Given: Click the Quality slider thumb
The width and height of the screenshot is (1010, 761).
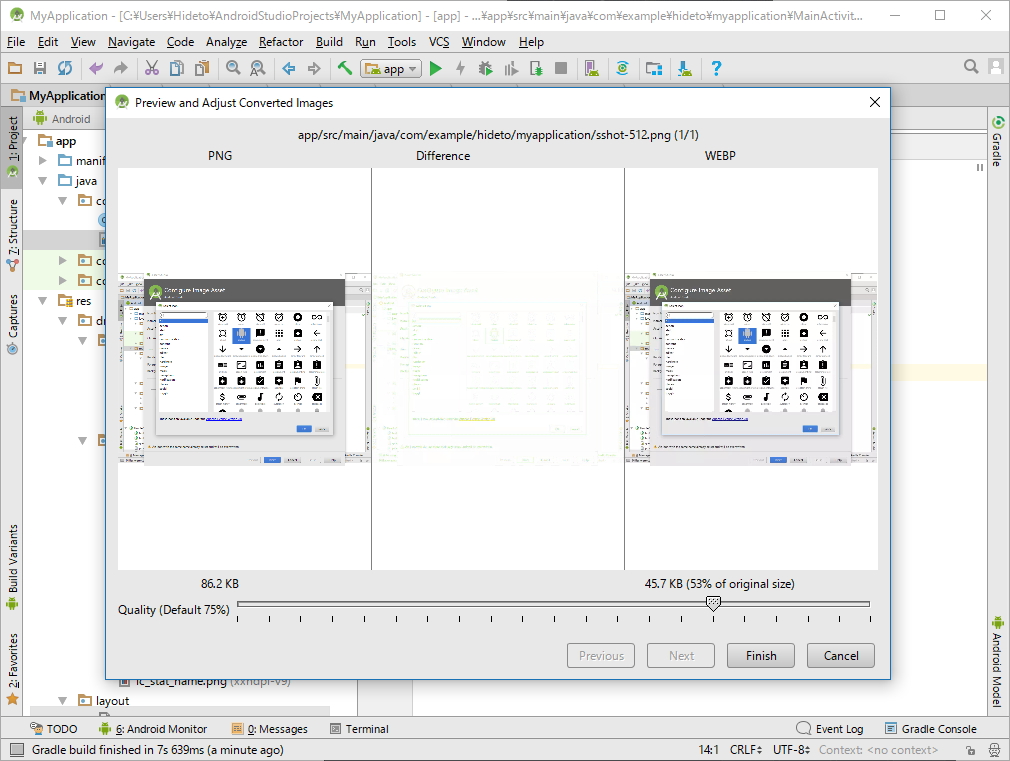Looking at the screenshot, I should coord(713,604).
